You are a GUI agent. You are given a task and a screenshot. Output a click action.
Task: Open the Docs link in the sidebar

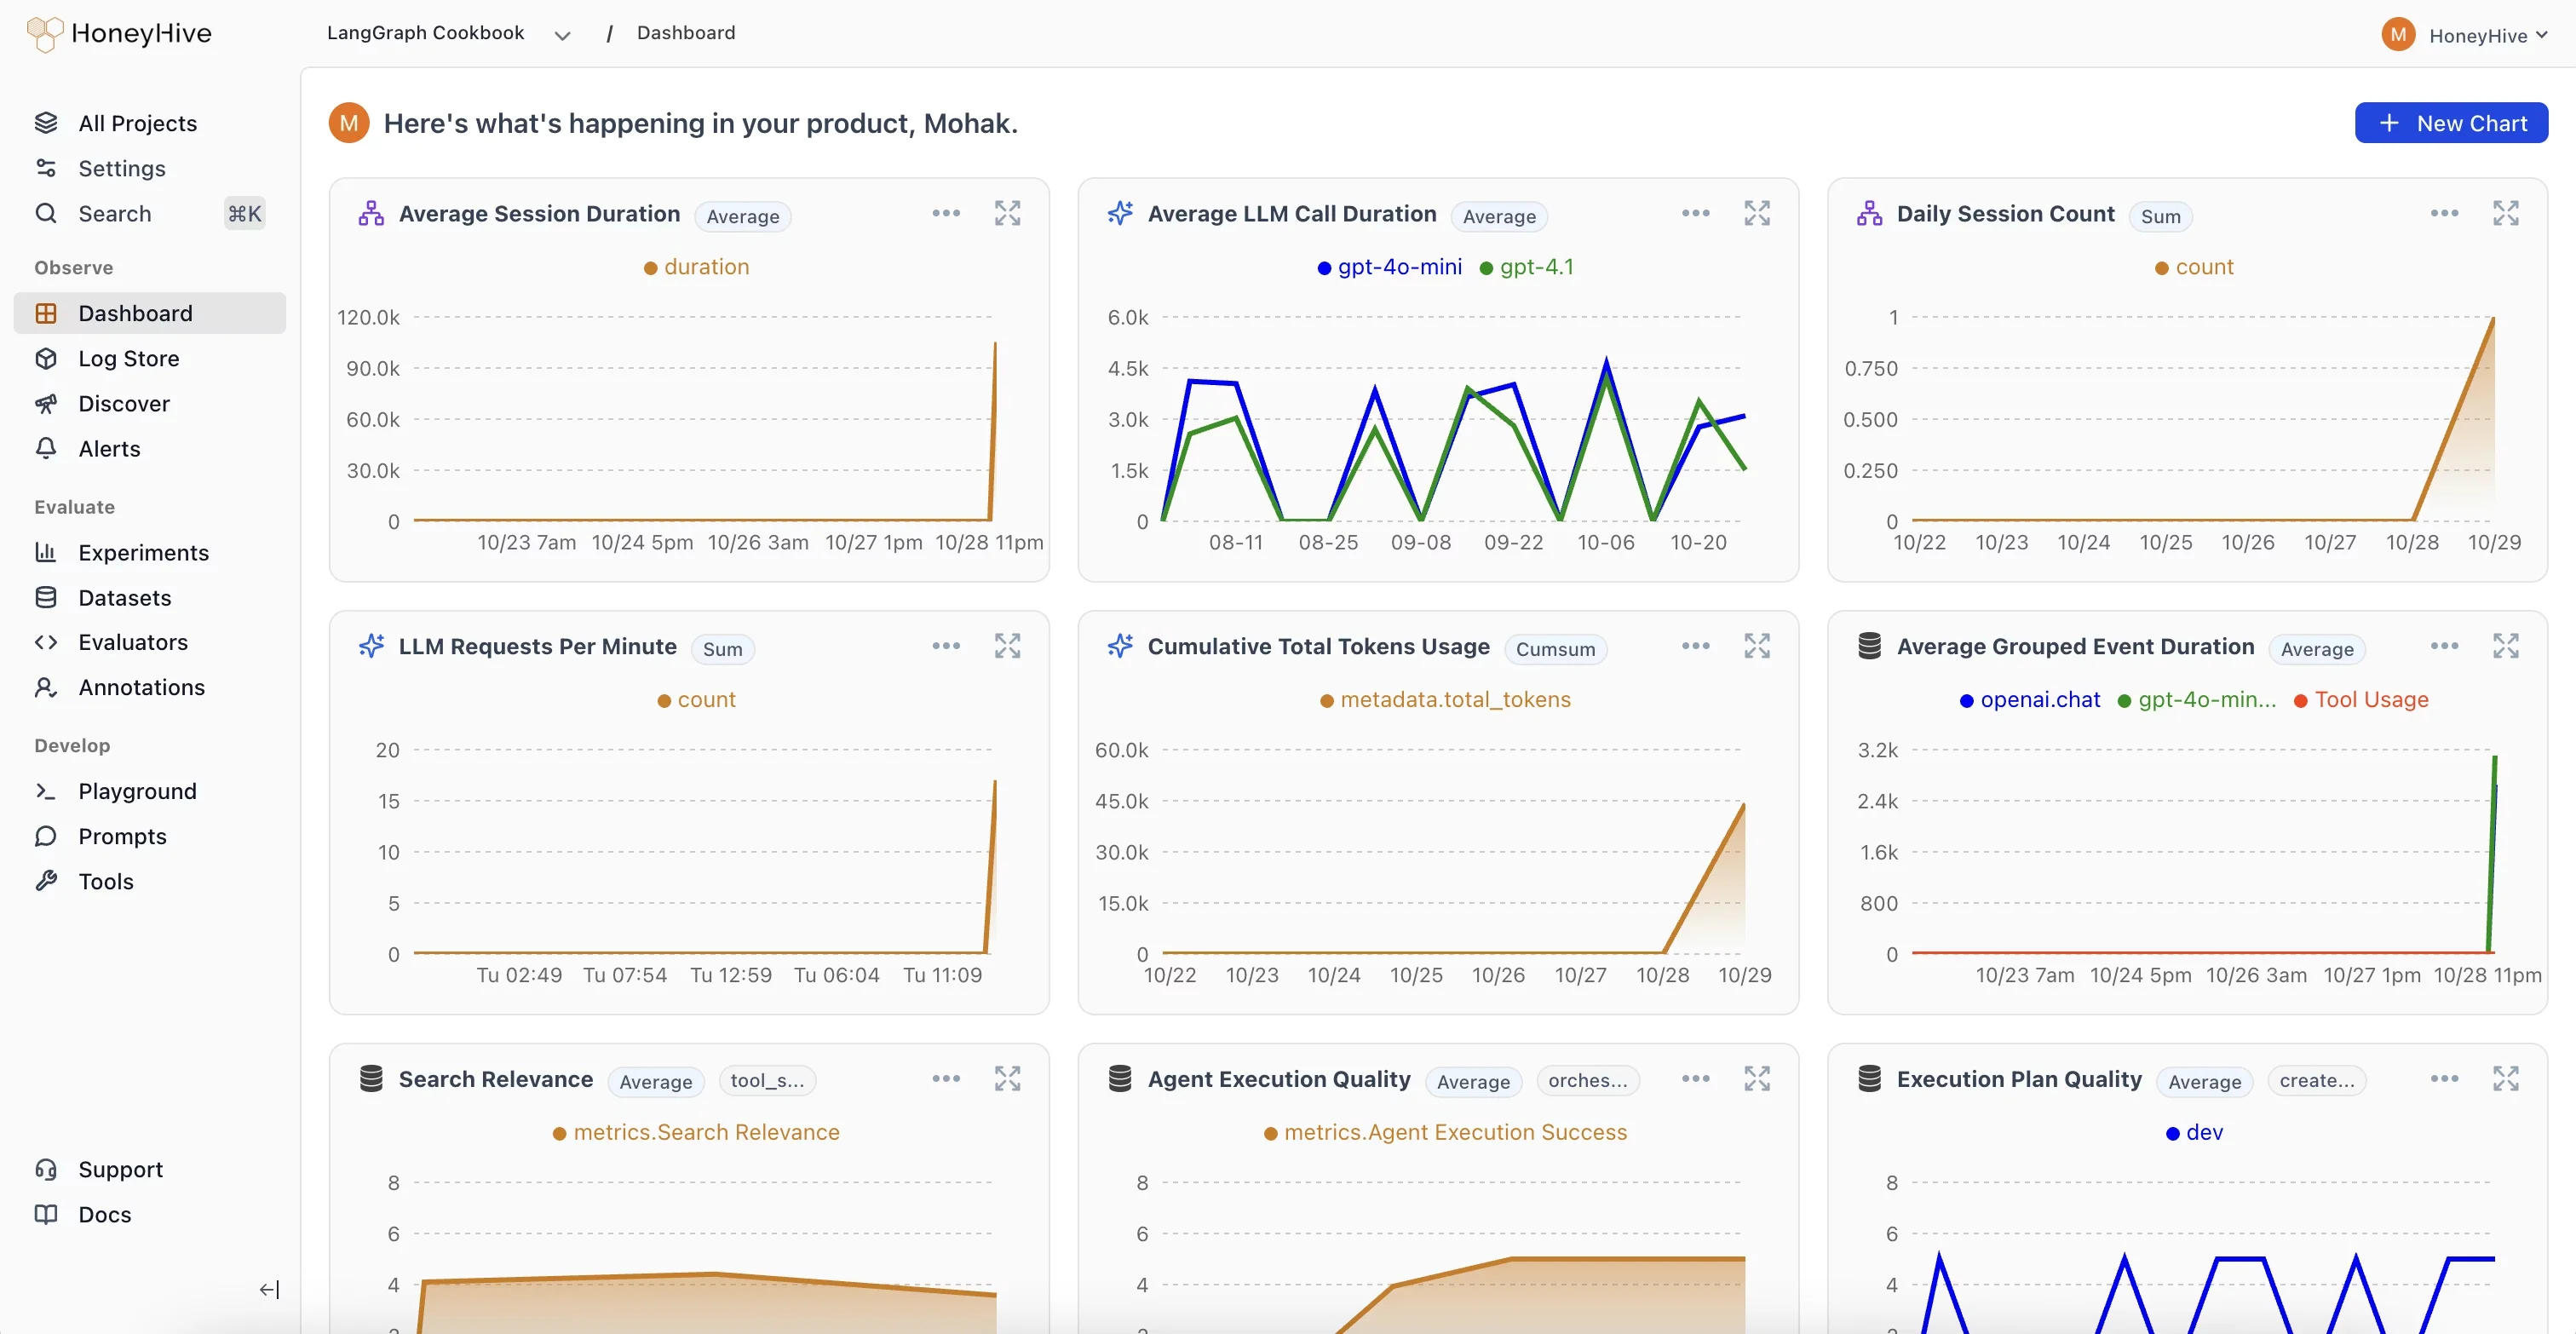[104, 1214]
